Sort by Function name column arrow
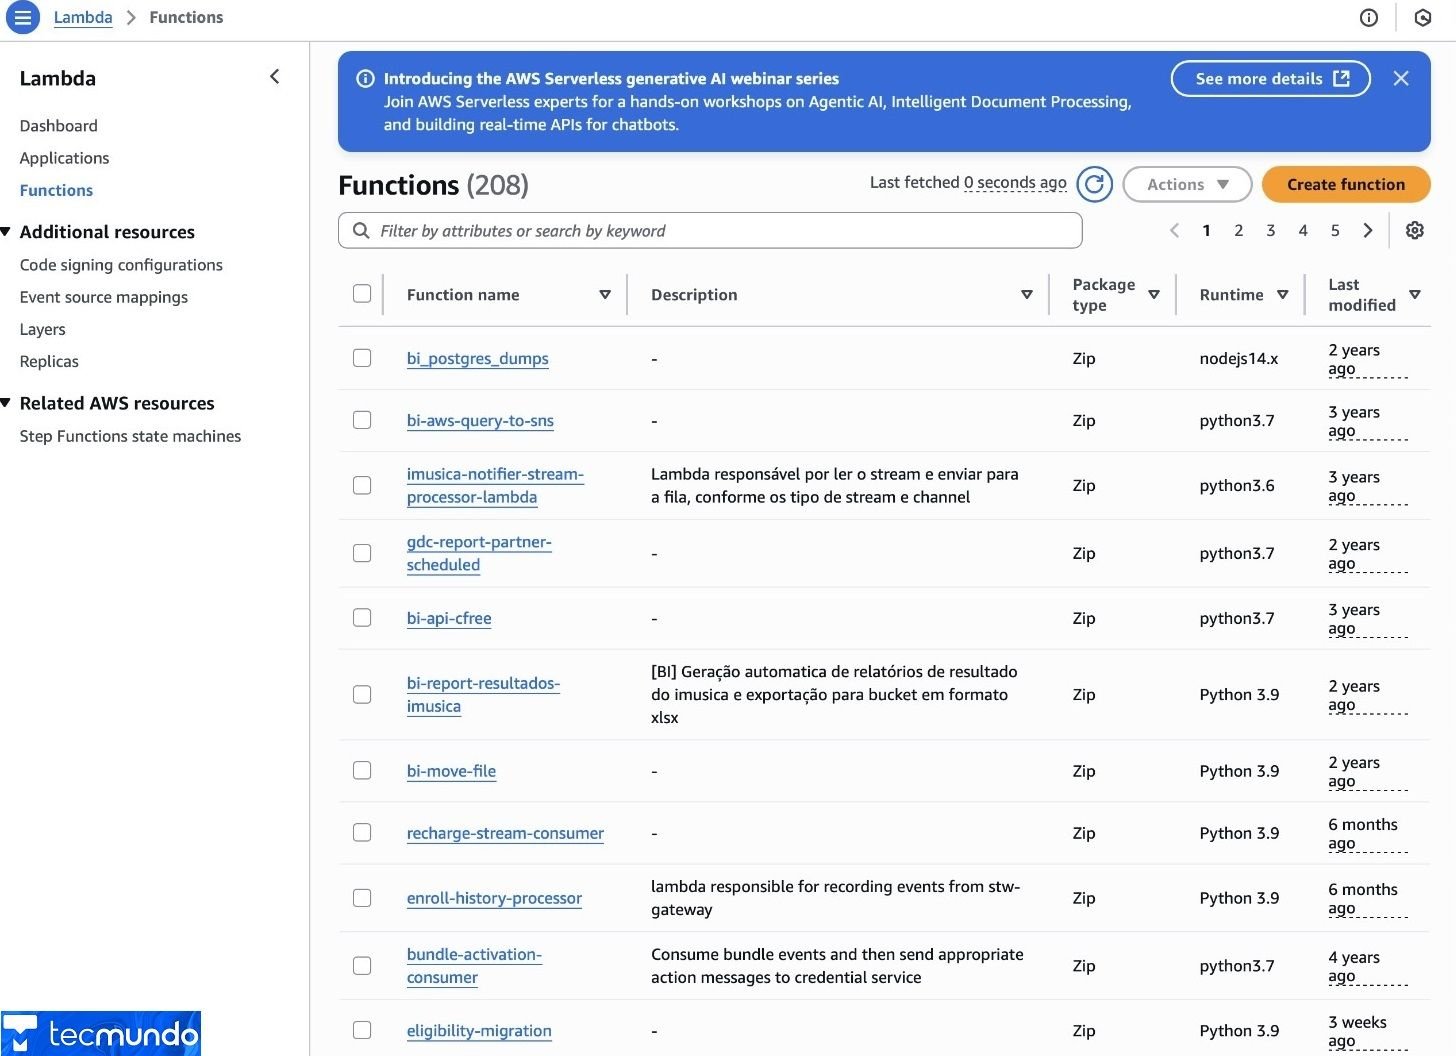 pos(605,295)
